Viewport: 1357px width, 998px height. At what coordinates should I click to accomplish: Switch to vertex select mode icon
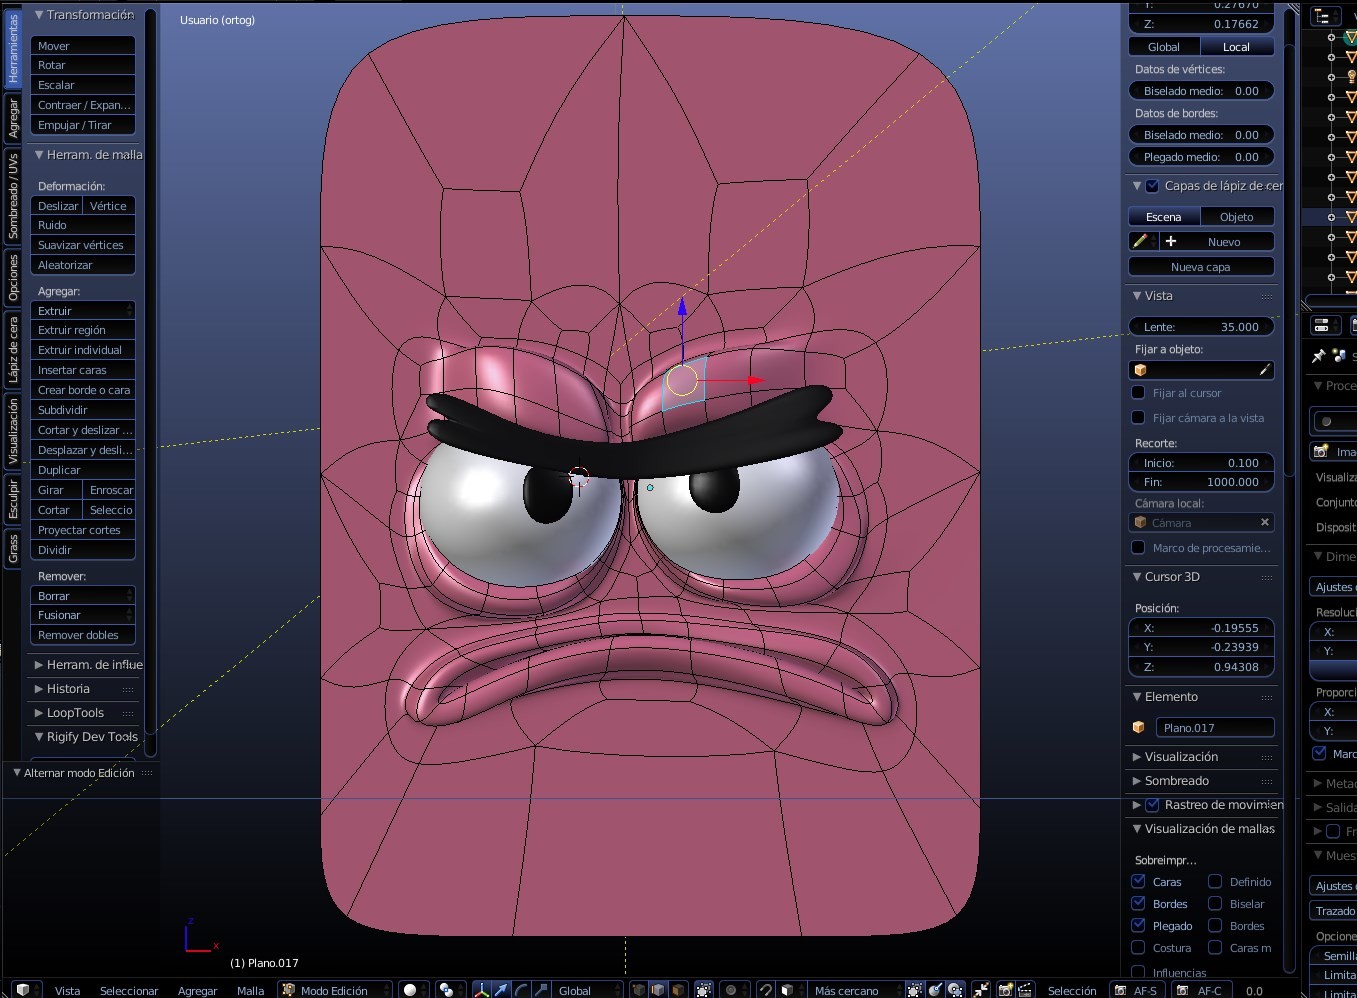(x=639, y=990)
